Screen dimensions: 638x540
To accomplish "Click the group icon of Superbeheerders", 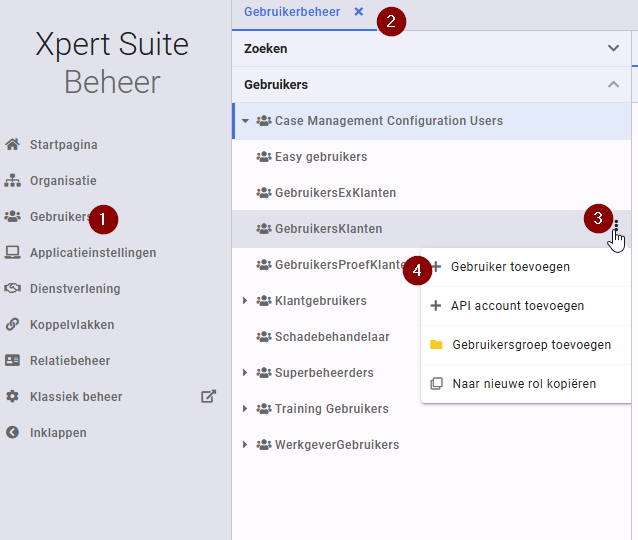I will [264, 372].
